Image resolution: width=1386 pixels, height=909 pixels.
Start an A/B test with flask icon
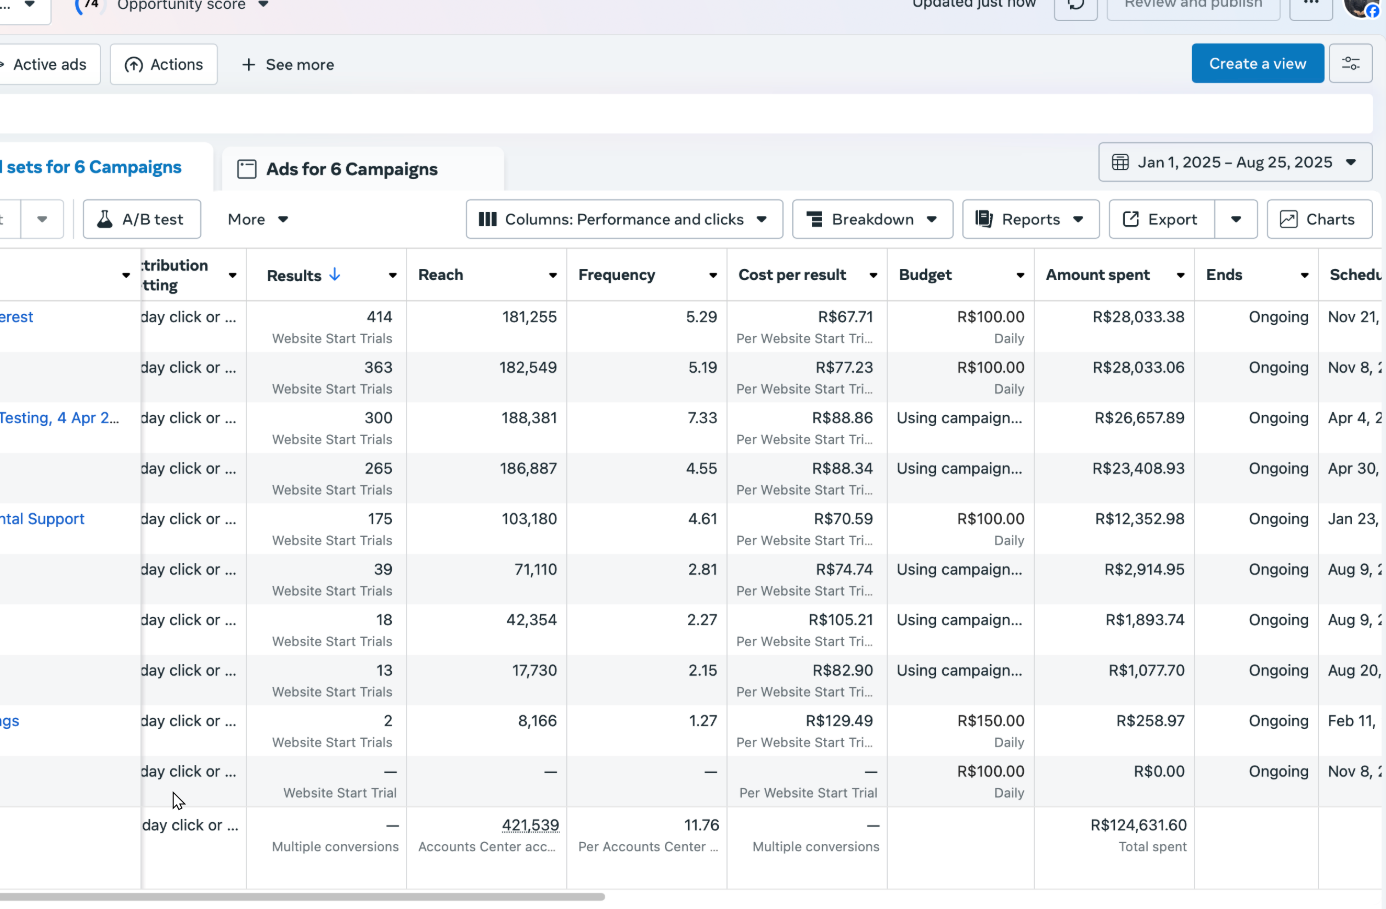pos(141,219)
